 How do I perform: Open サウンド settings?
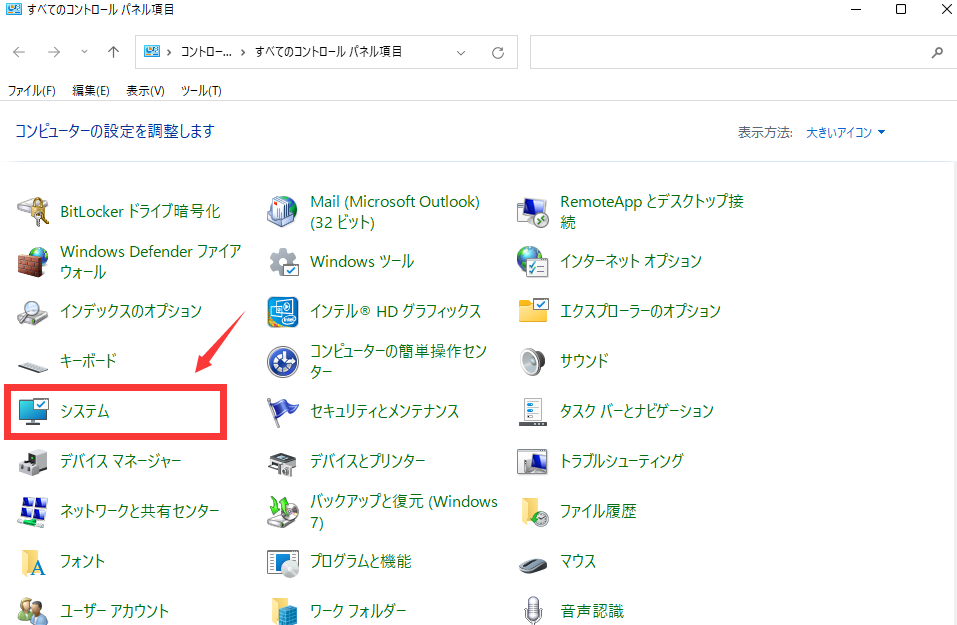click(585, 361)
